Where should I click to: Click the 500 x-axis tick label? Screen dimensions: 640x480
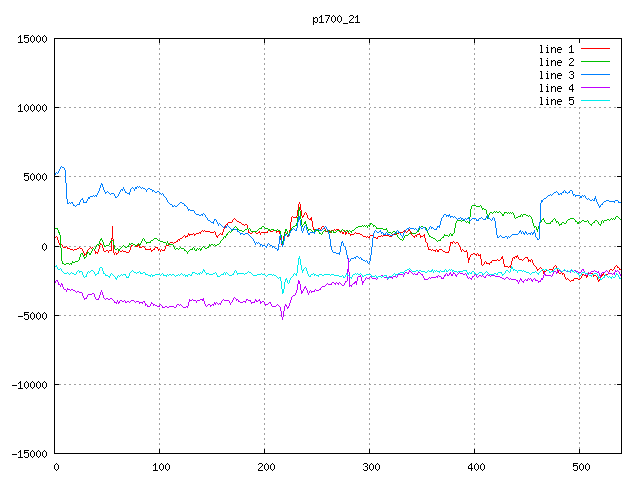tap(580, 466)
